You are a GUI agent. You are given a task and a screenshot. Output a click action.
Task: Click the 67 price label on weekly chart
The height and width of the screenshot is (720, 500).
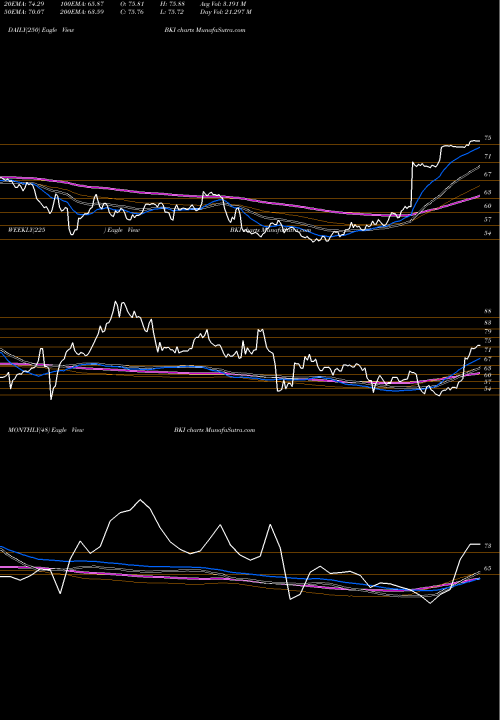[488, 359]
